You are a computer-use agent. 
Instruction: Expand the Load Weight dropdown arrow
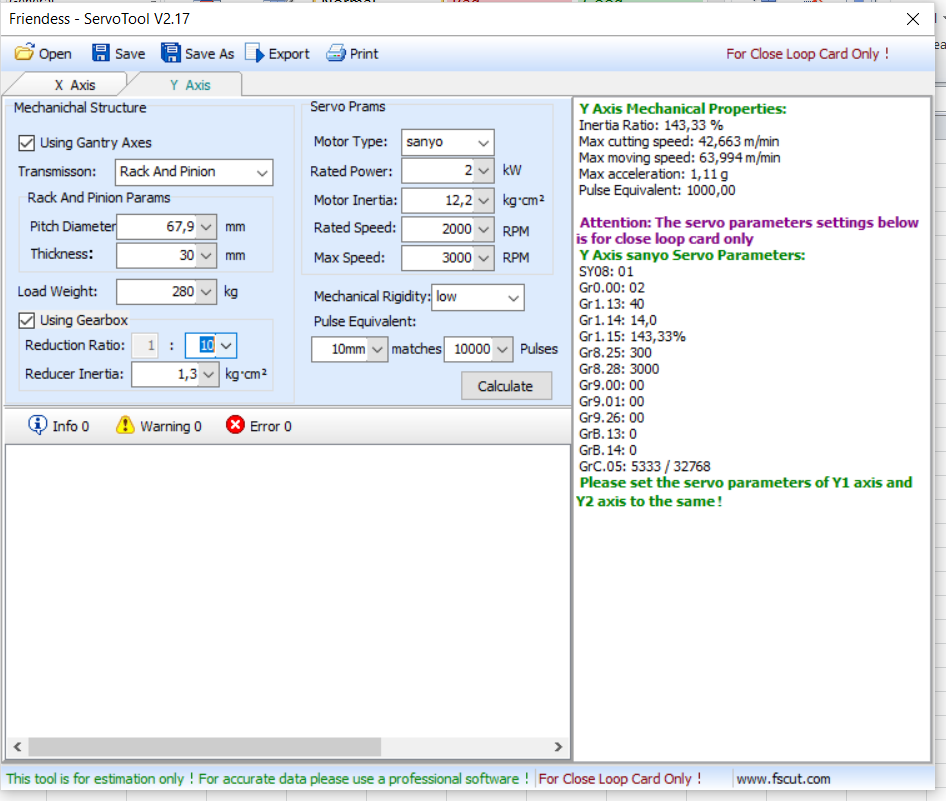tap(206, 292)
